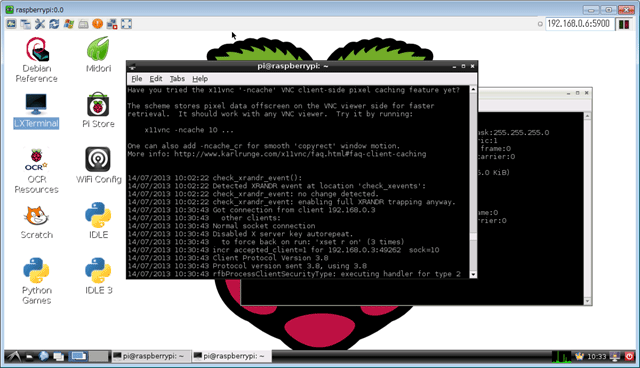Viewport: 640px width, 368px height.
Task: Click the orange exclamation VNC toolbar icon
Action: pos(97,24)
